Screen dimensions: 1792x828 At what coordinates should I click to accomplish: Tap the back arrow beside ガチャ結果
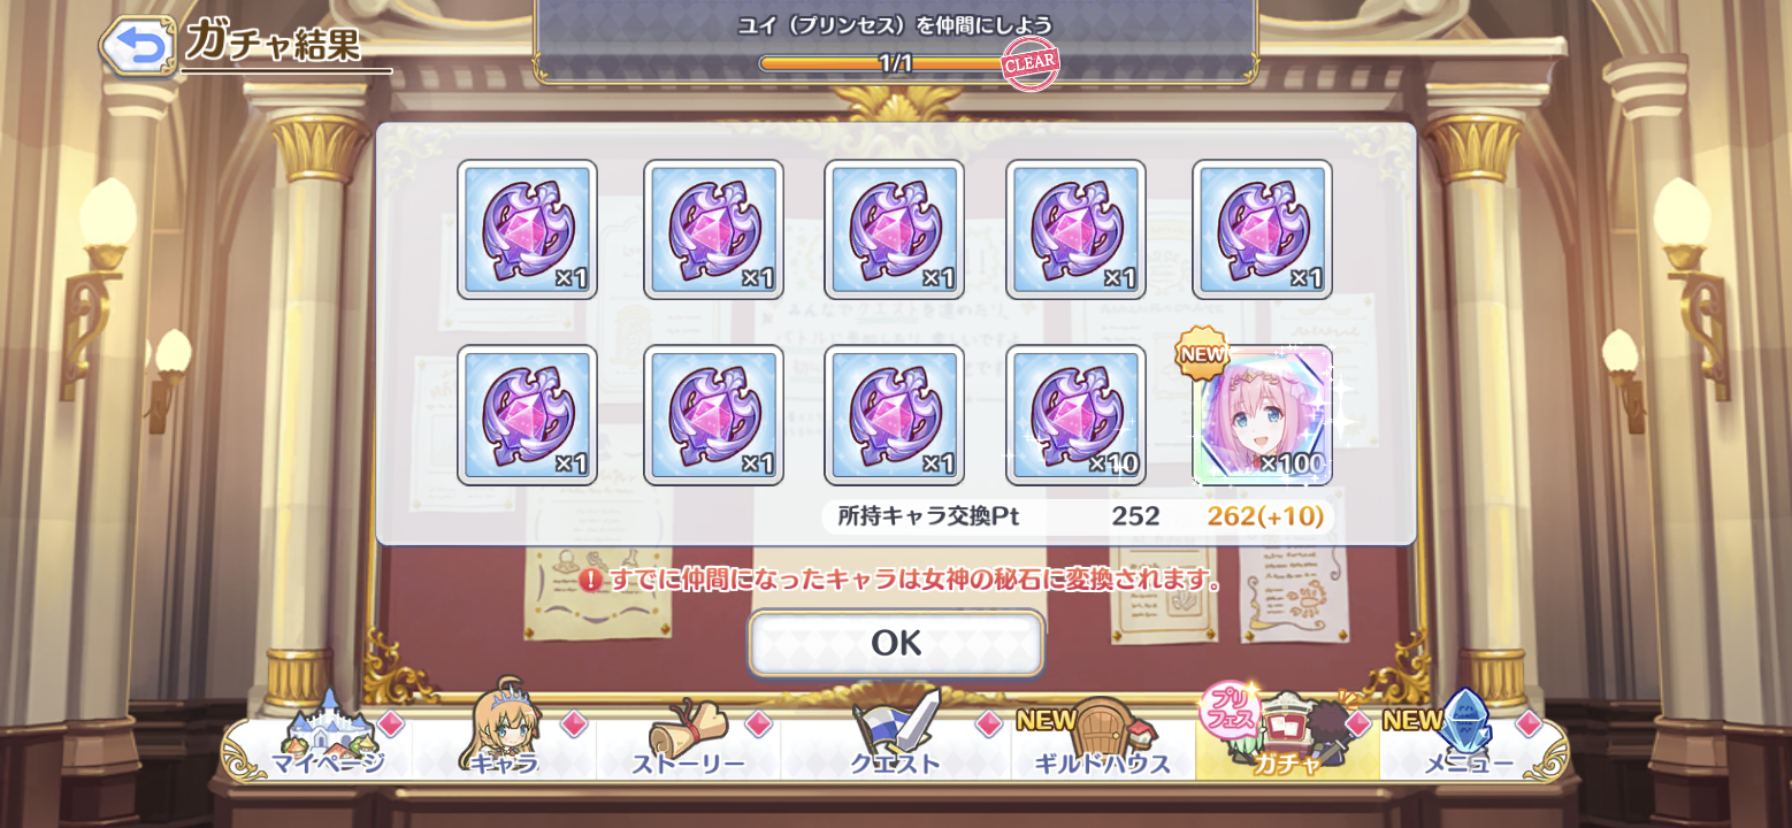coord(138,46)
